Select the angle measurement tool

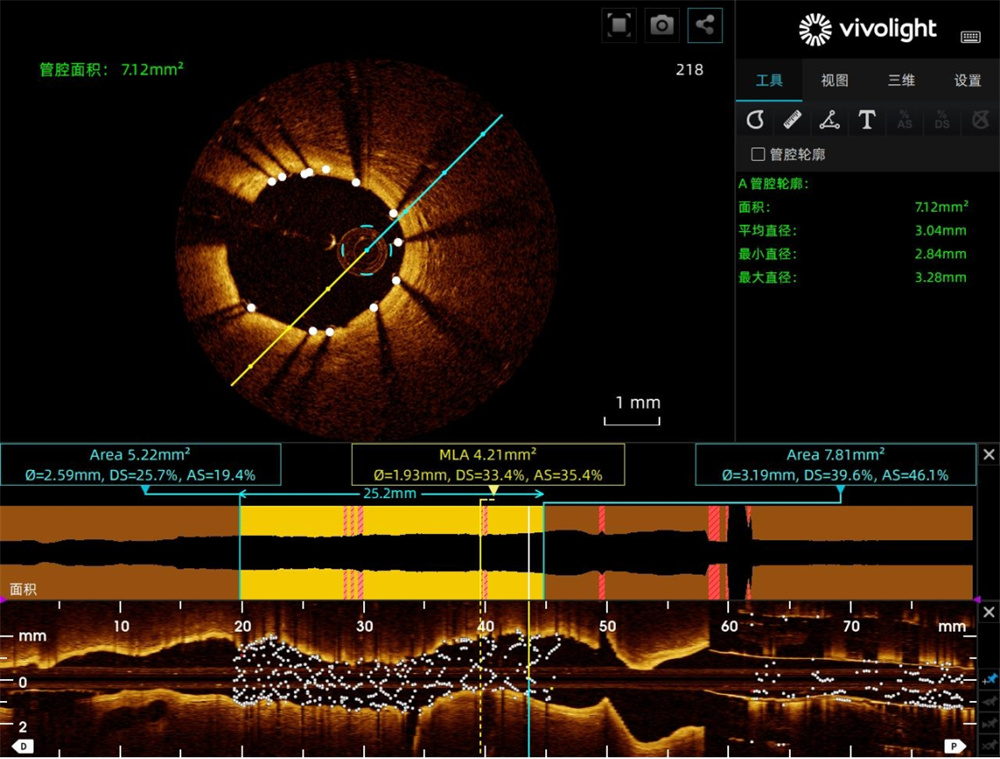click(x=829, y=119)
